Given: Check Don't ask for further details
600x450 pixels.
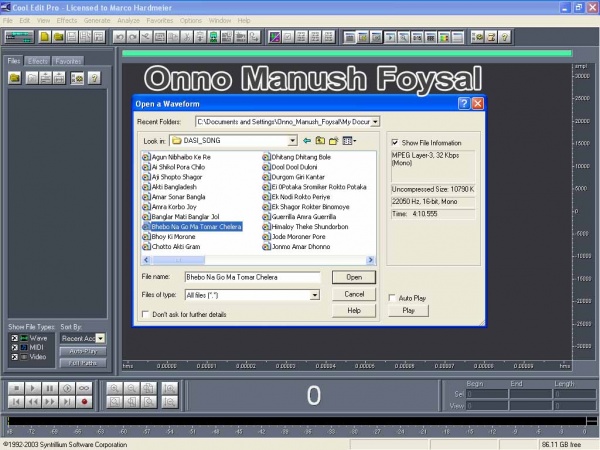Looking at the screenshot, I should [145, 314].
